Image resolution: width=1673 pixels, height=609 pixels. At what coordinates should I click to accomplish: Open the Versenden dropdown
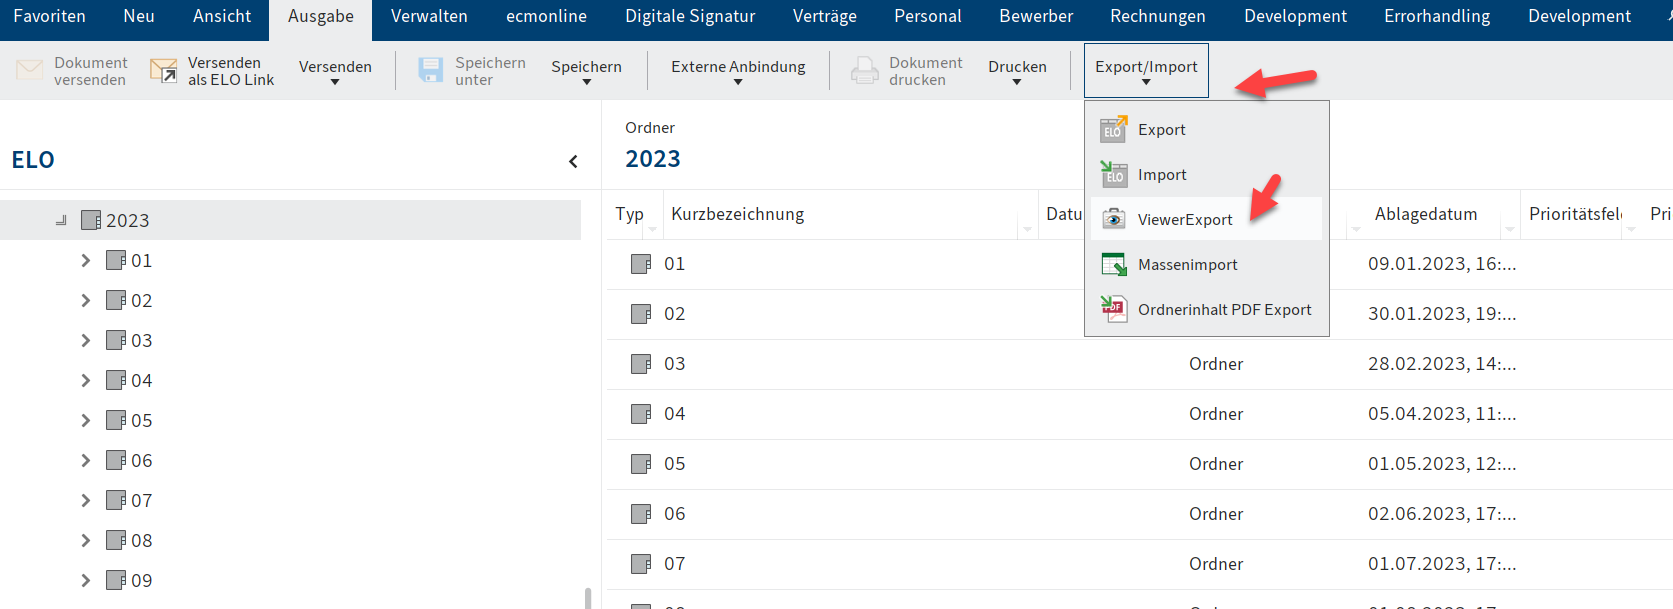pyautogui.click(x=335, y=70)
